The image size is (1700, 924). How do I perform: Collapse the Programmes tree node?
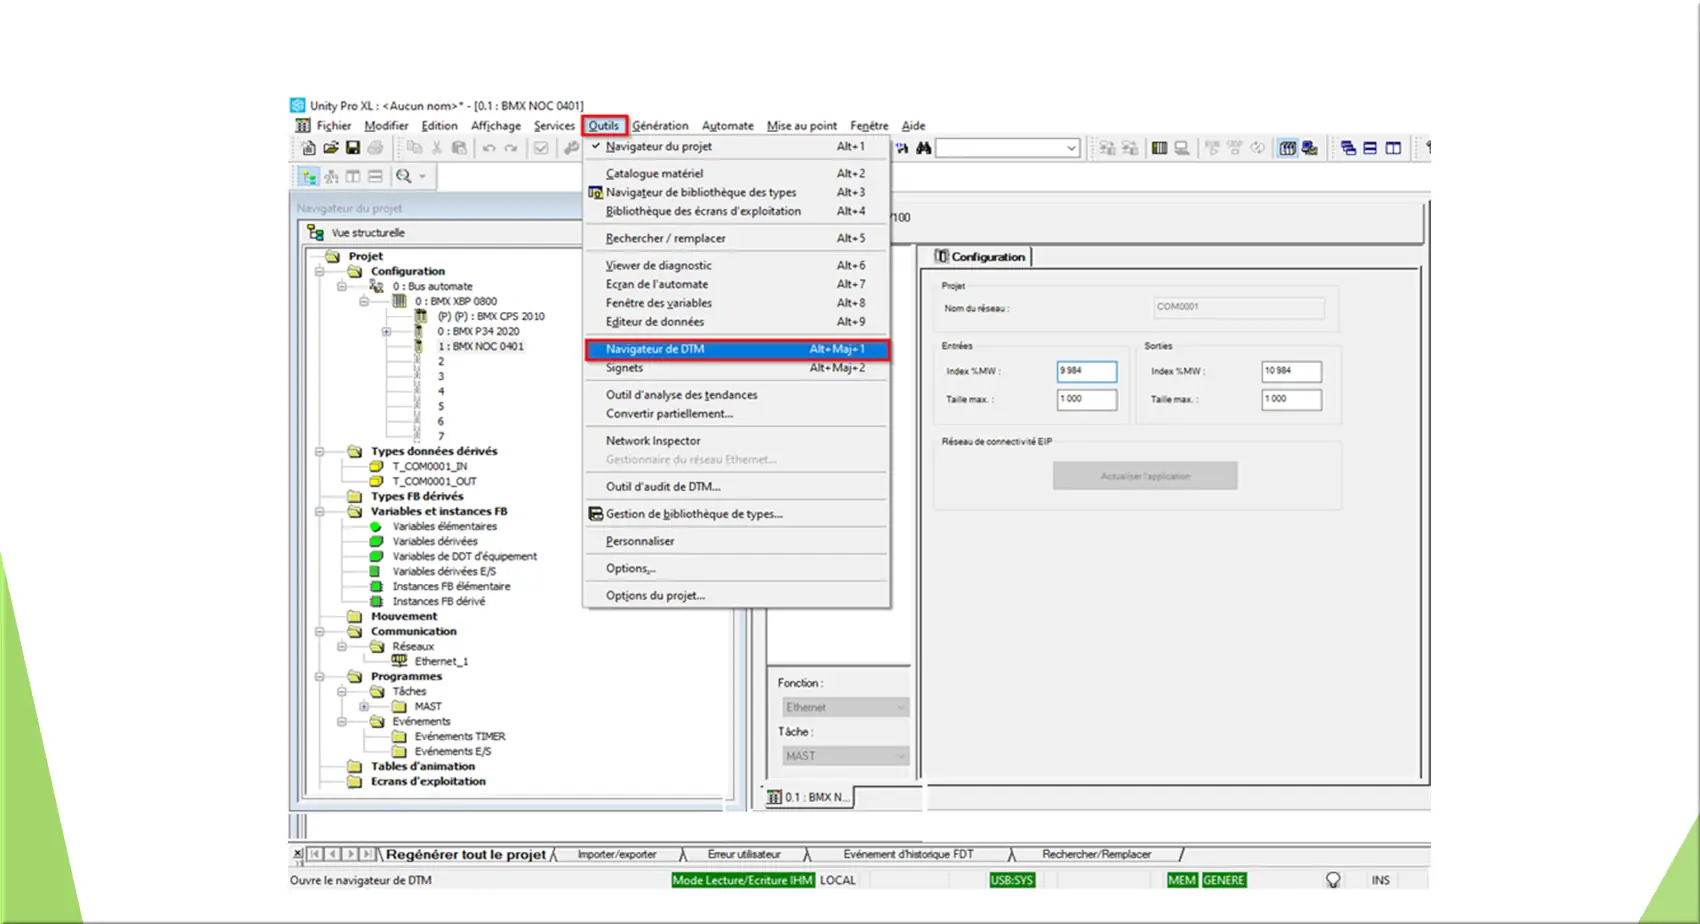320,676
